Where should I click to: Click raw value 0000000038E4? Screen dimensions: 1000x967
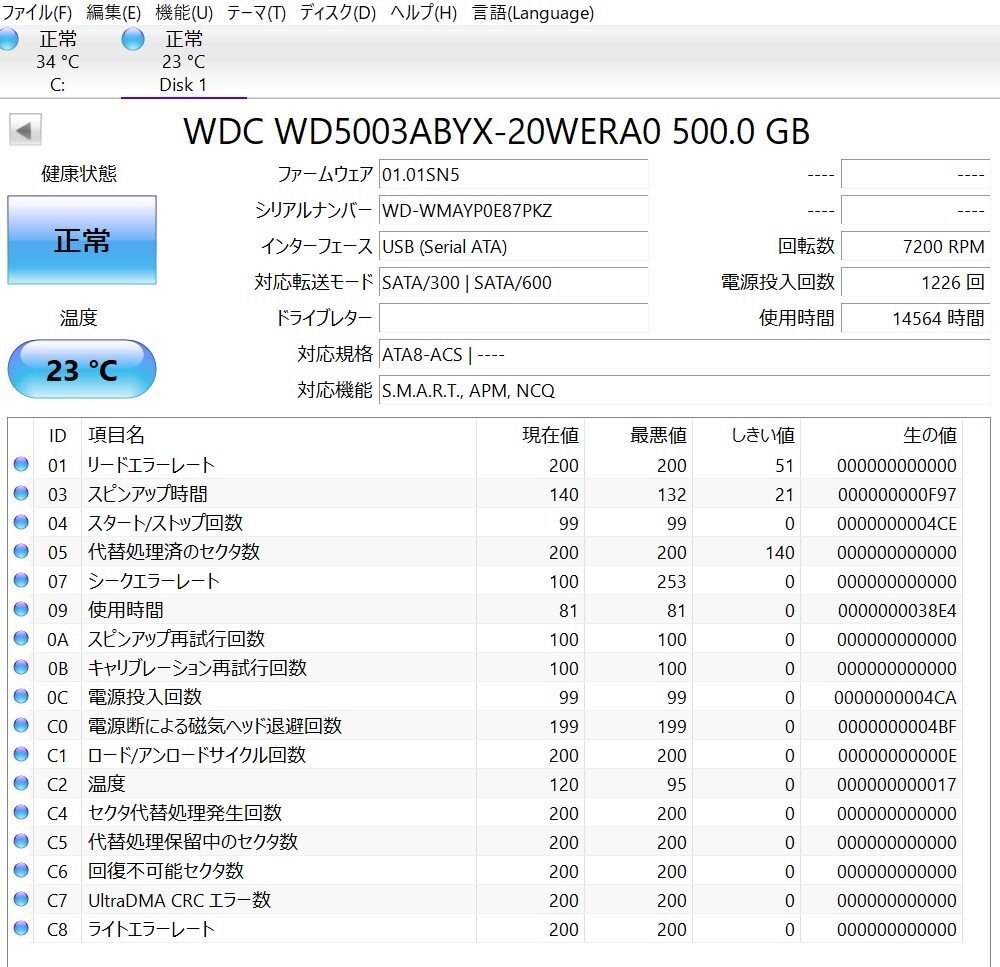click(x=897, y=610)
